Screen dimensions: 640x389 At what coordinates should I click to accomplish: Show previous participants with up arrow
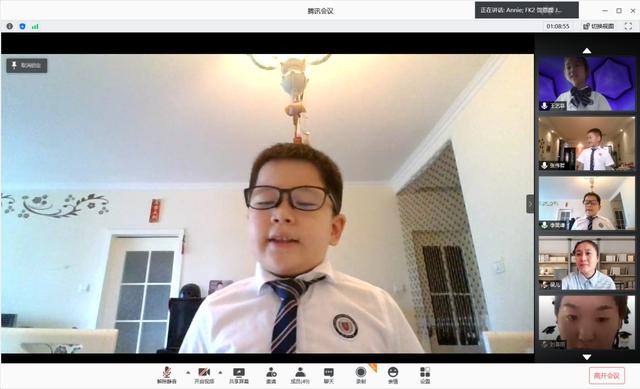[587, 51]
